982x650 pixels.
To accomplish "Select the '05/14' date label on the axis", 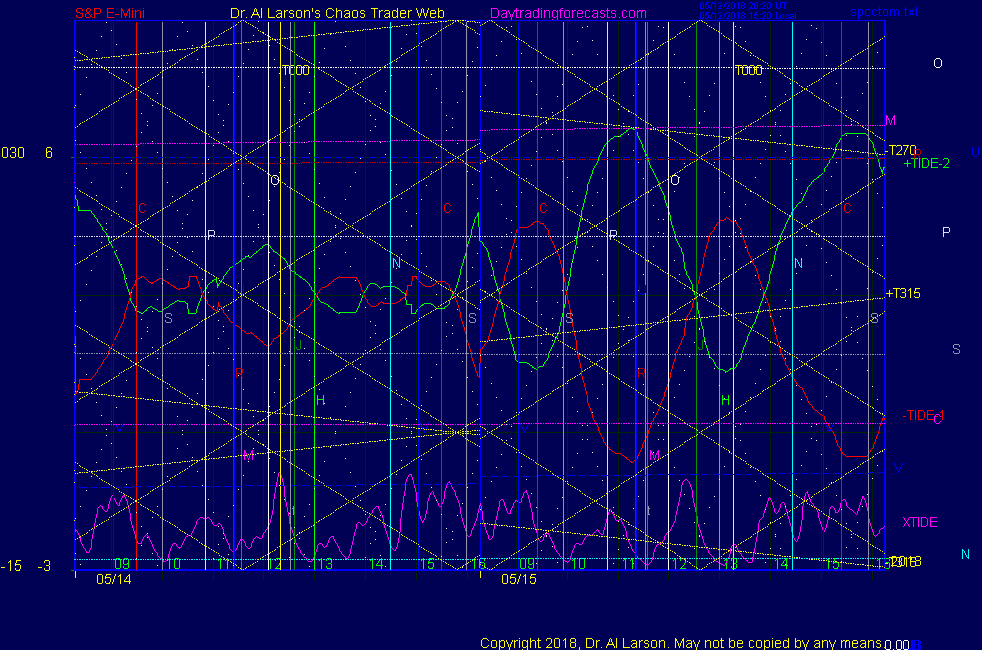I will [x=113, y=579].
